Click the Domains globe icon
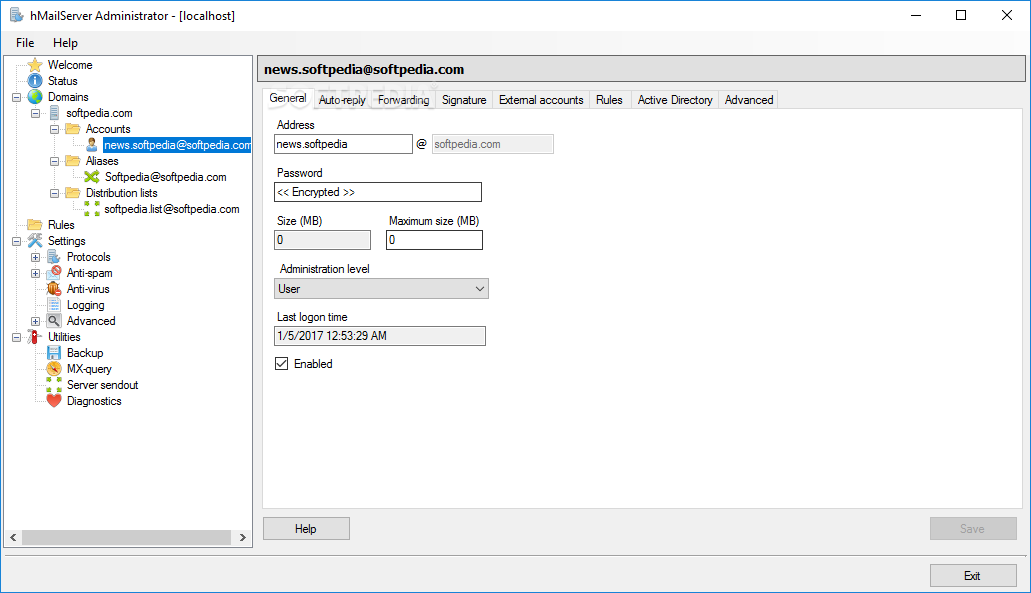Viewport: 1031px width, 593px height. 35,97
